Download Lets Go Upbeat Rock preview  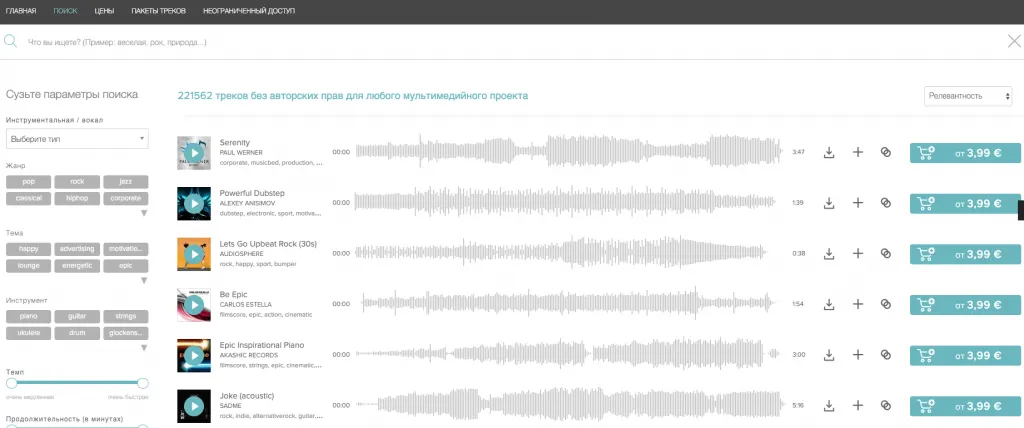[829, 254]
